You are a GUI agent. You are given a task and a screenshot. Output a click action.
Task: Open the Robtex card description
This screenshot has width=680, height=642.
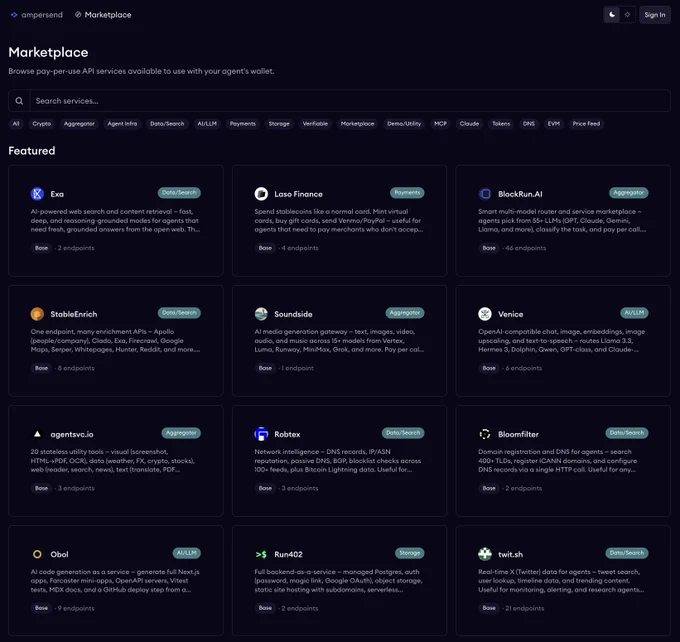point(337,461)
